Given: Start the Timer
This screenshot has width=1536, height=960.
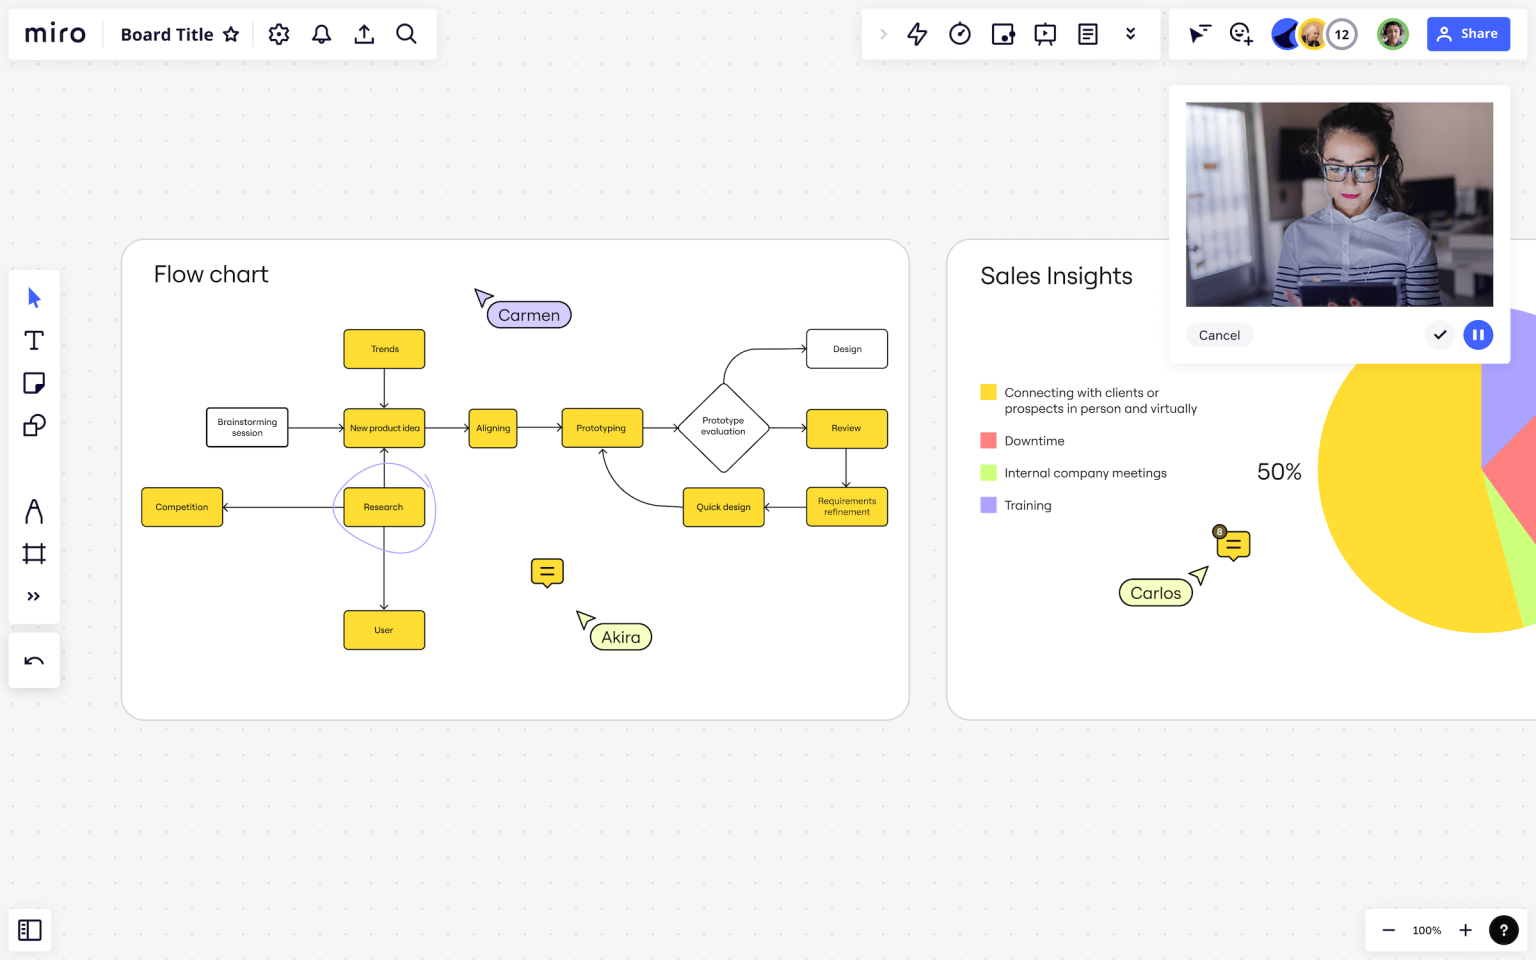Looking at the screenshot, I should click(x=960, y=33).
